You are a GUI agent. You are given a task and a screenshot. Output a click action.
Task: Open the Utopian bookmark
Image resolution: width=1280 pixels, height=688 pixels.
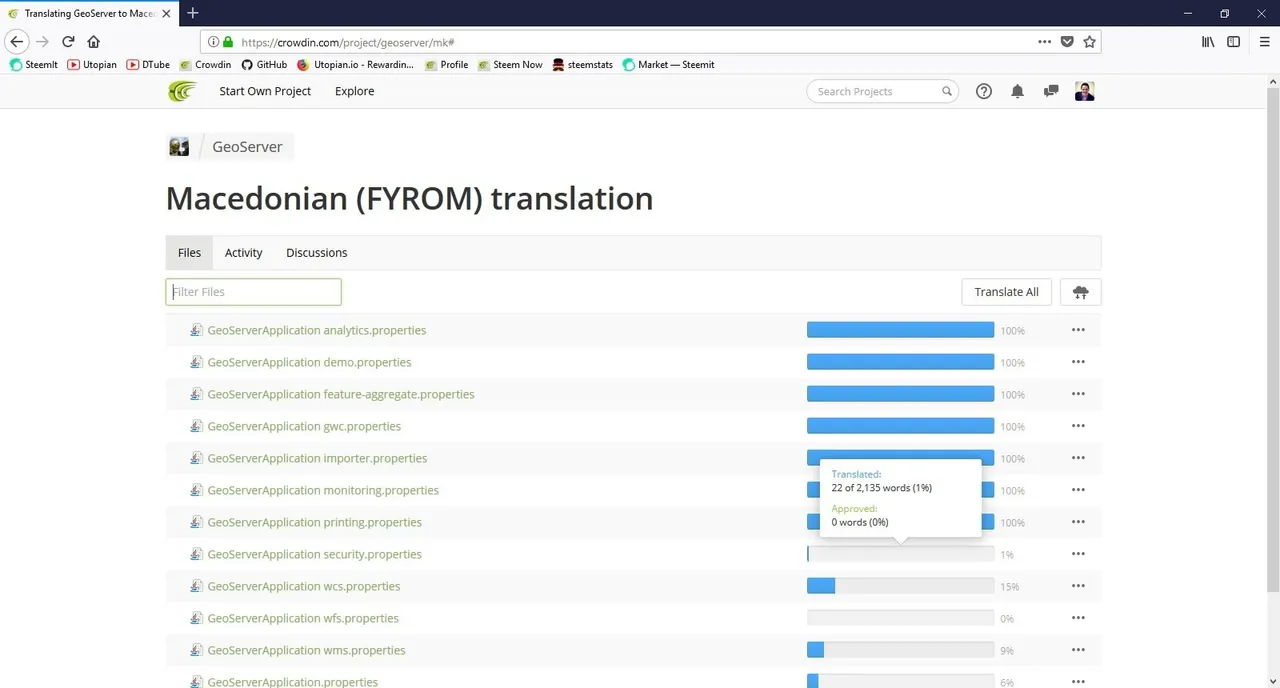(92, 65)
